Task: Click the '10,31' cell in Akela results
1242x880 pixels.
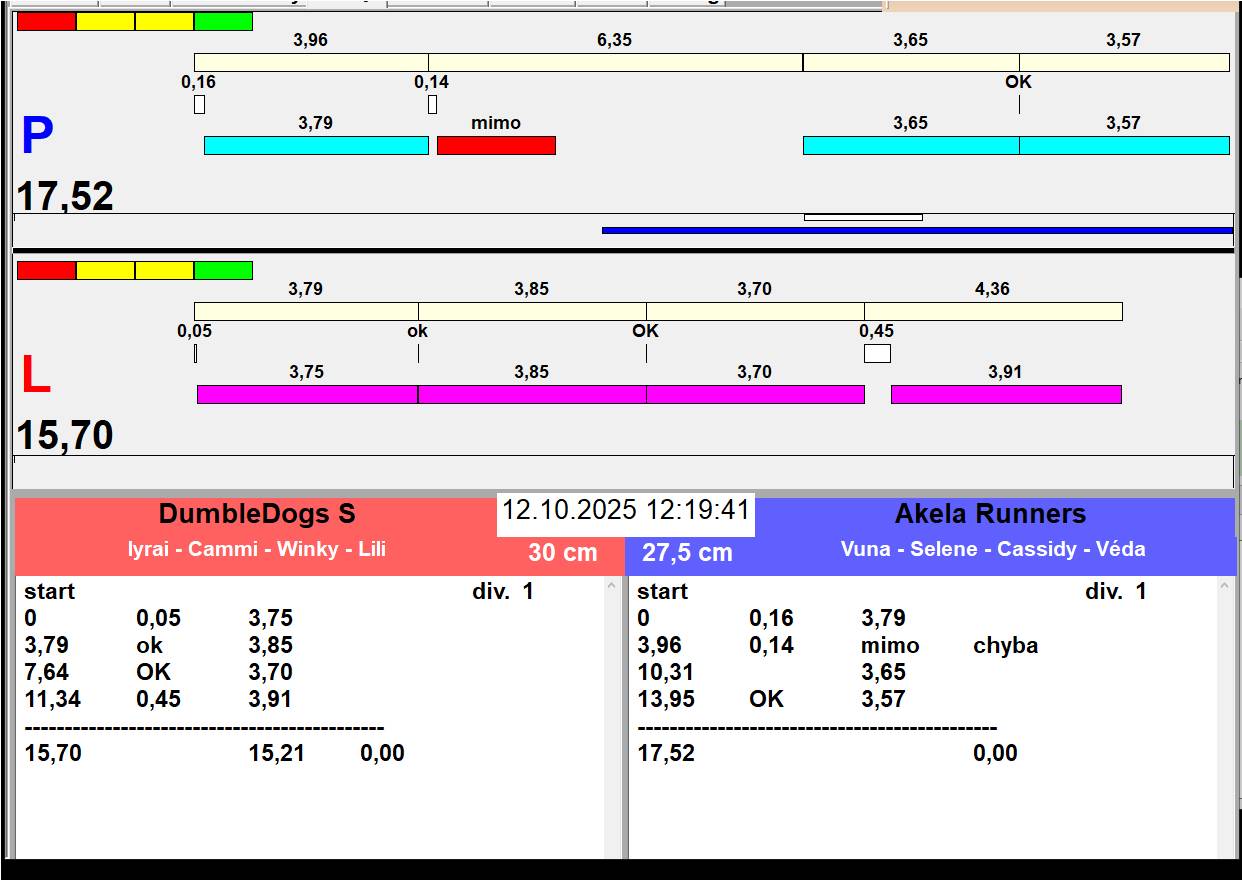Action: 666,672
